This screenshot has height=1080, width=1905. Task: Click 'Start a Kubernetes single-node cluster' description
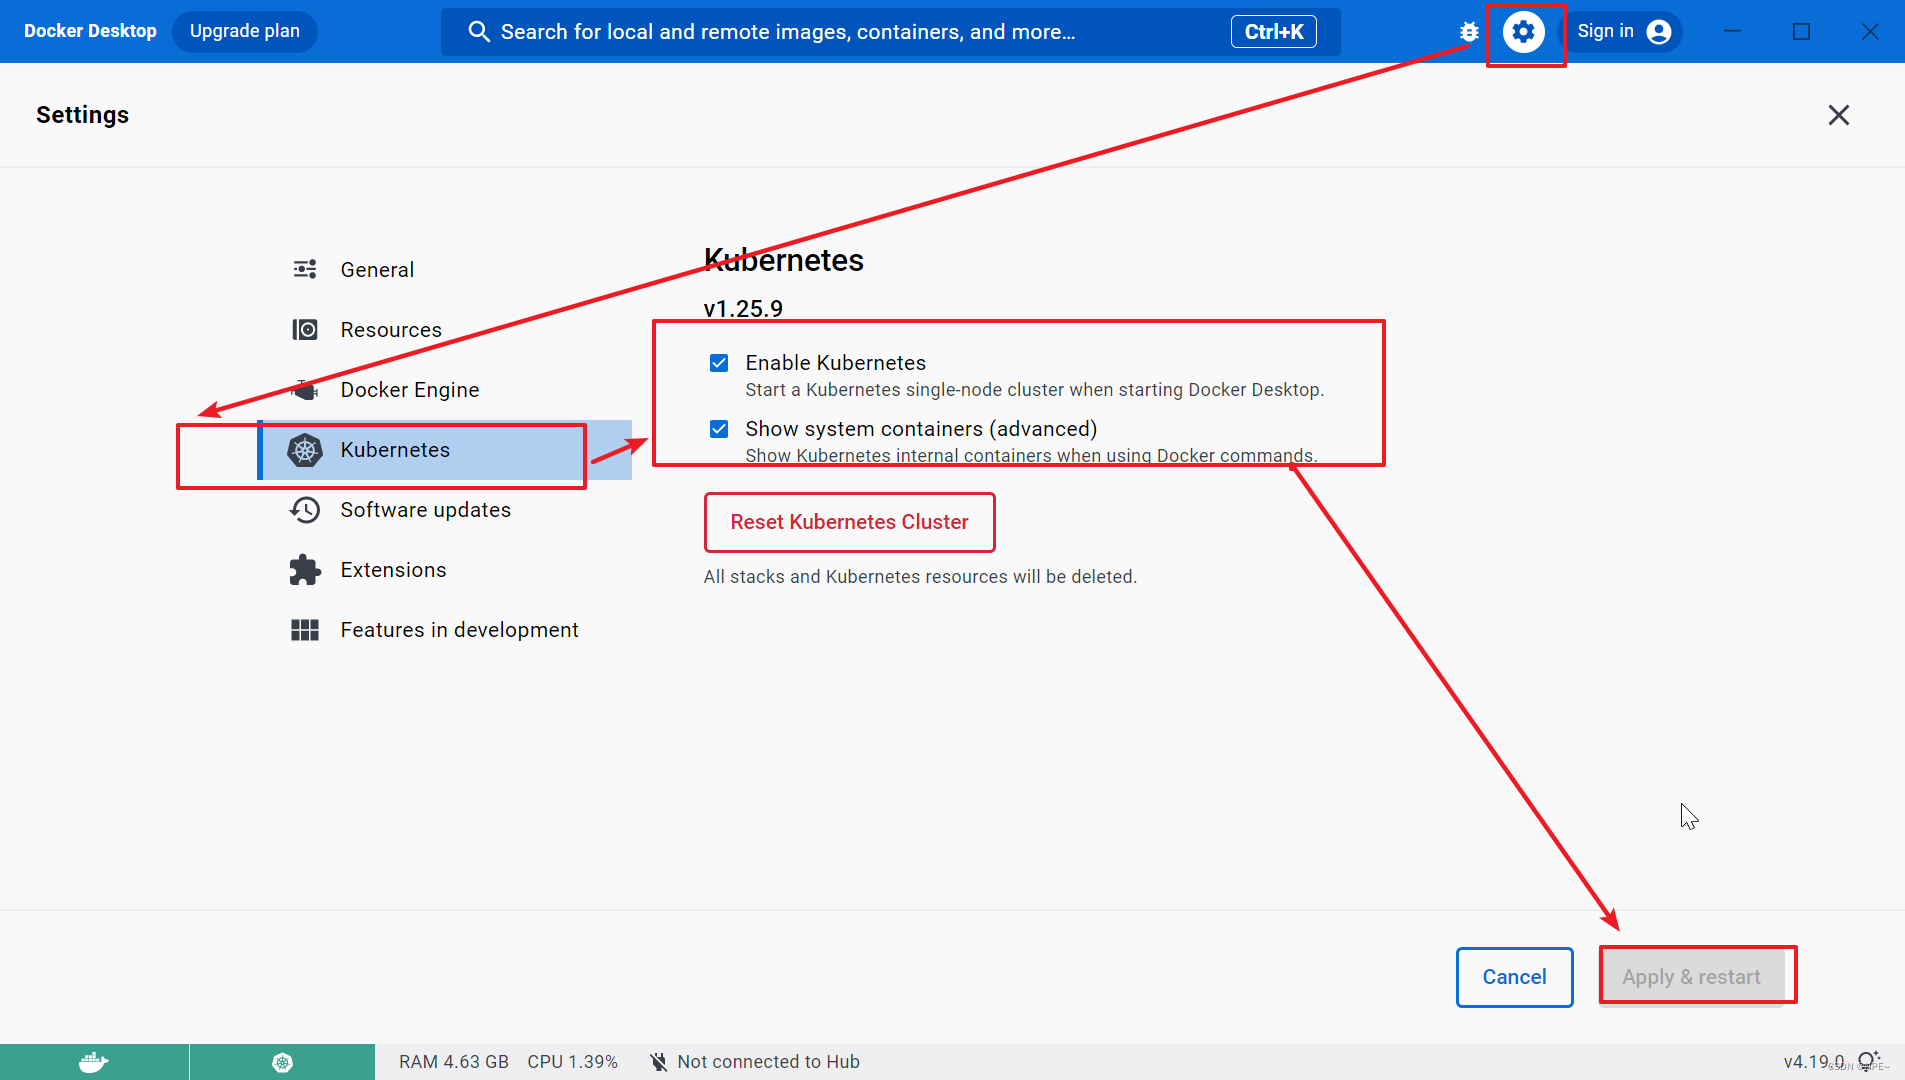[x=1034, y=390]
